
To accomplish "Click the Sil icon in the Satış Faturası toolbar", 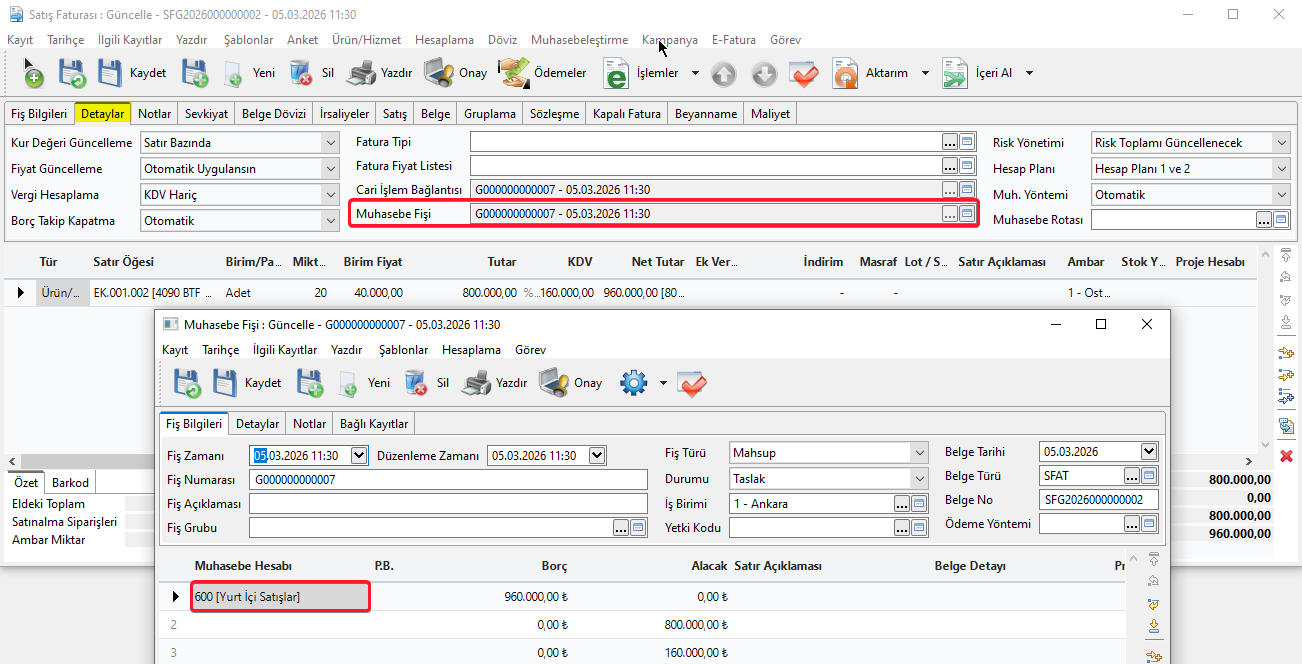I will [301, 73].
